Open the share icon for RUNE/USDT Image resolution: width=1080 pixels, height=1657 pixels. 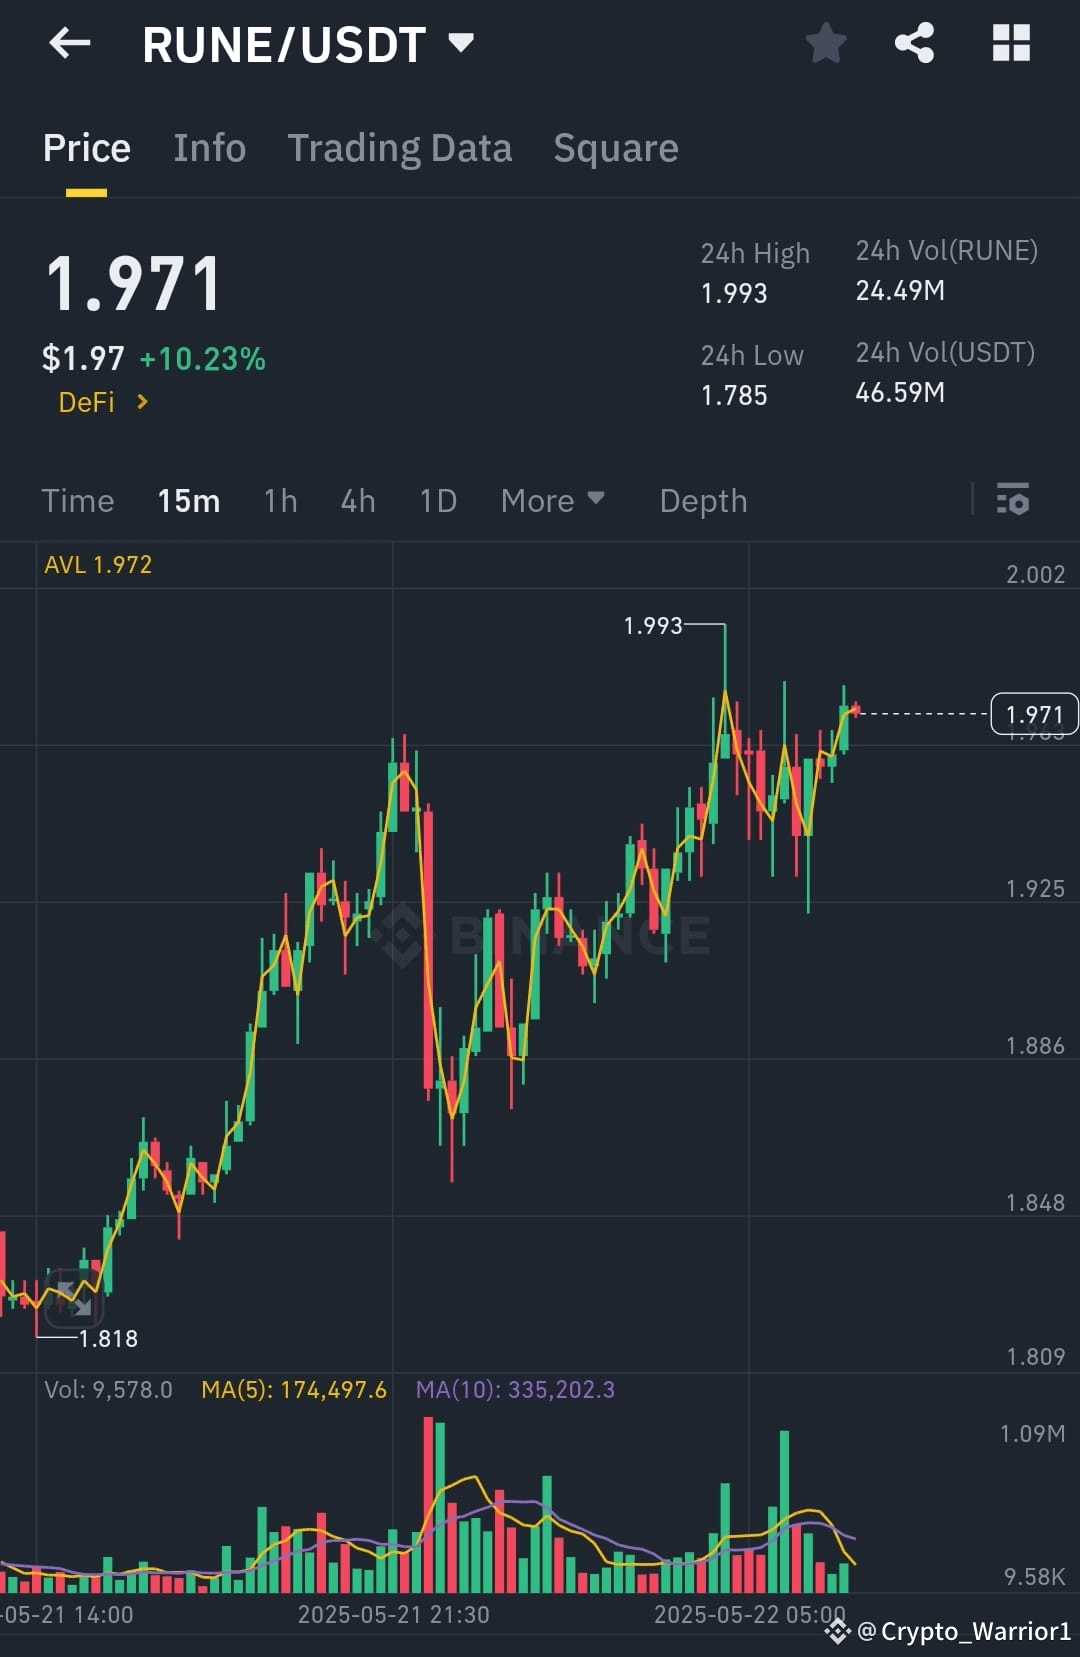tap(913, 43)
